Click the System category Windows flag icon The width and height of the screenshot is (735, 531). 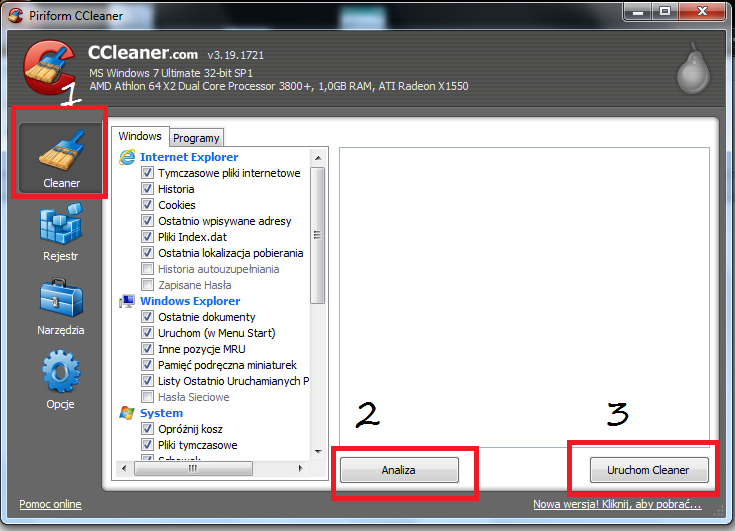pyautogui.click(x=127, y=413)
